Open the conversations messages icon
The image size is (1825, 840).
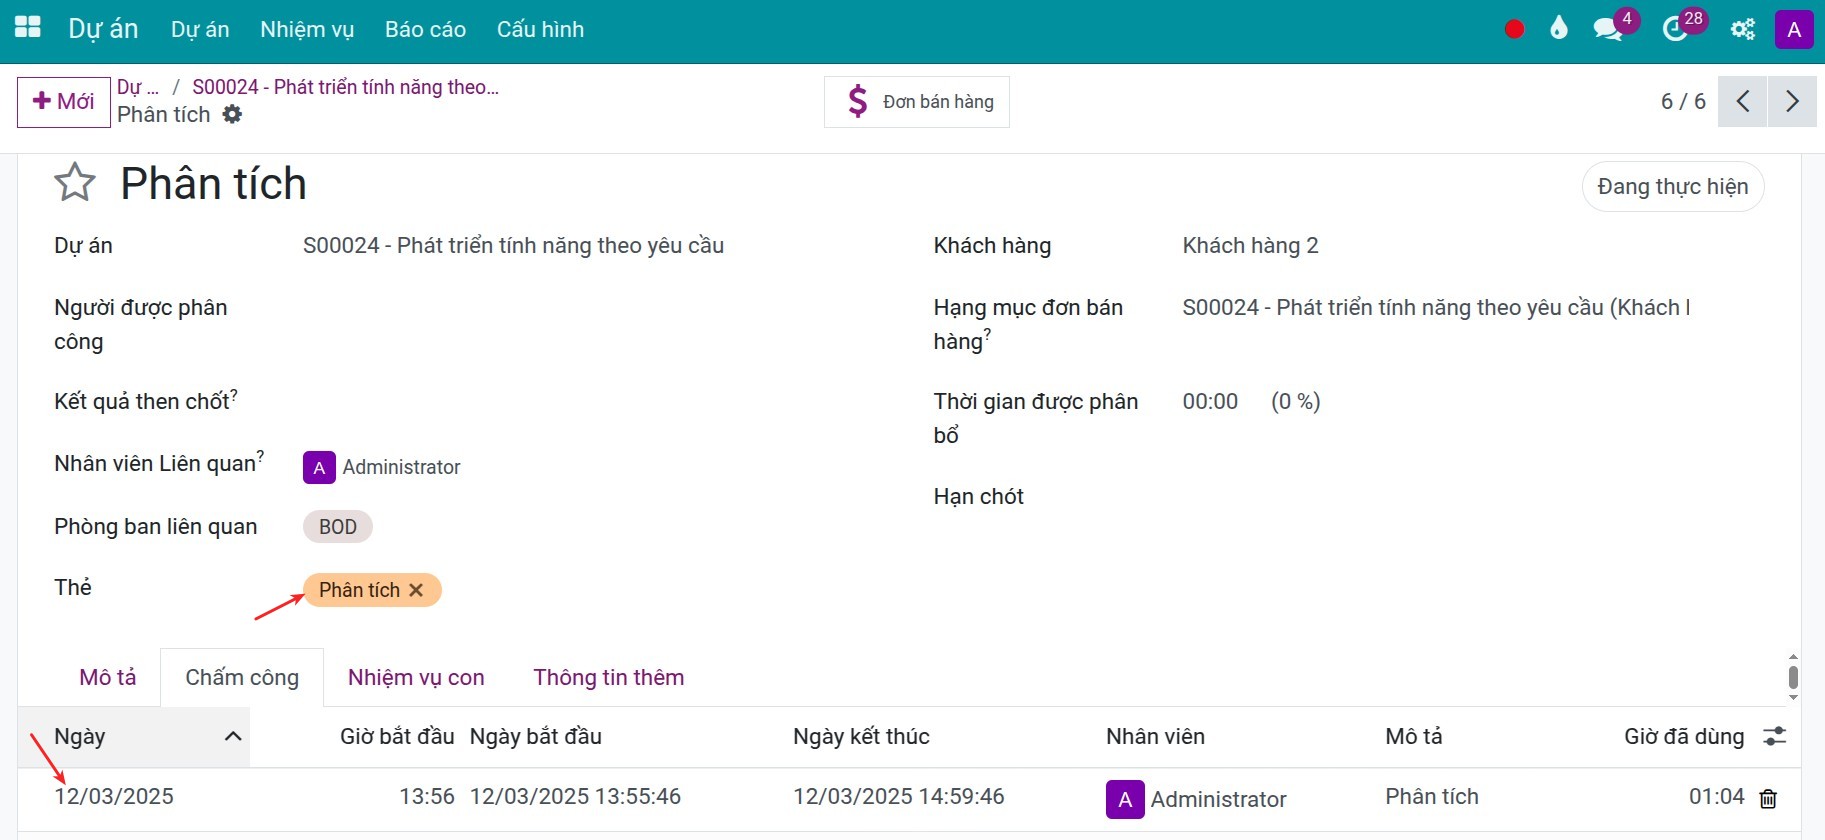point(1608,29)
